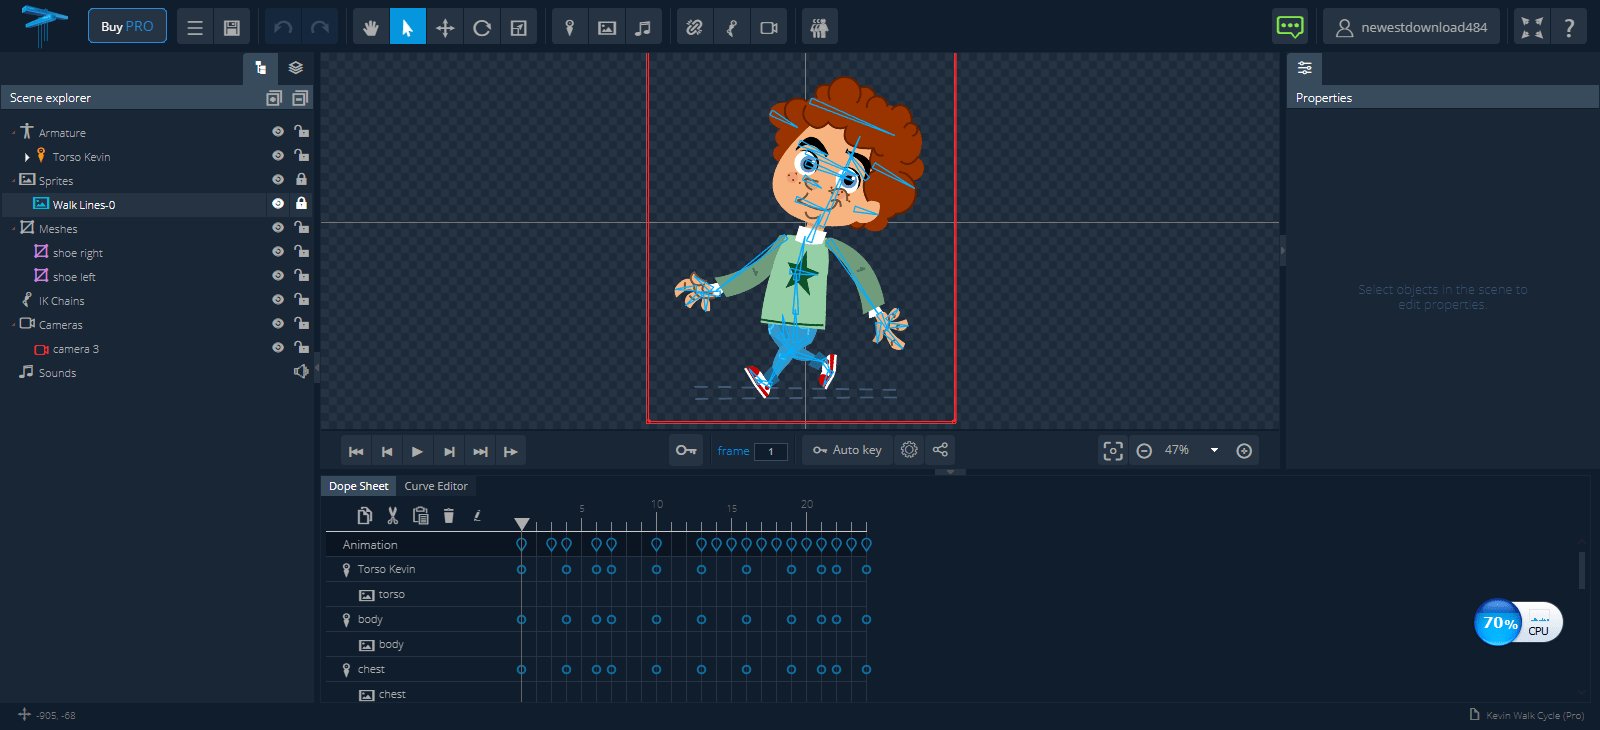Click the share animation icon
1600x730 pixels.
click(940, 450)
